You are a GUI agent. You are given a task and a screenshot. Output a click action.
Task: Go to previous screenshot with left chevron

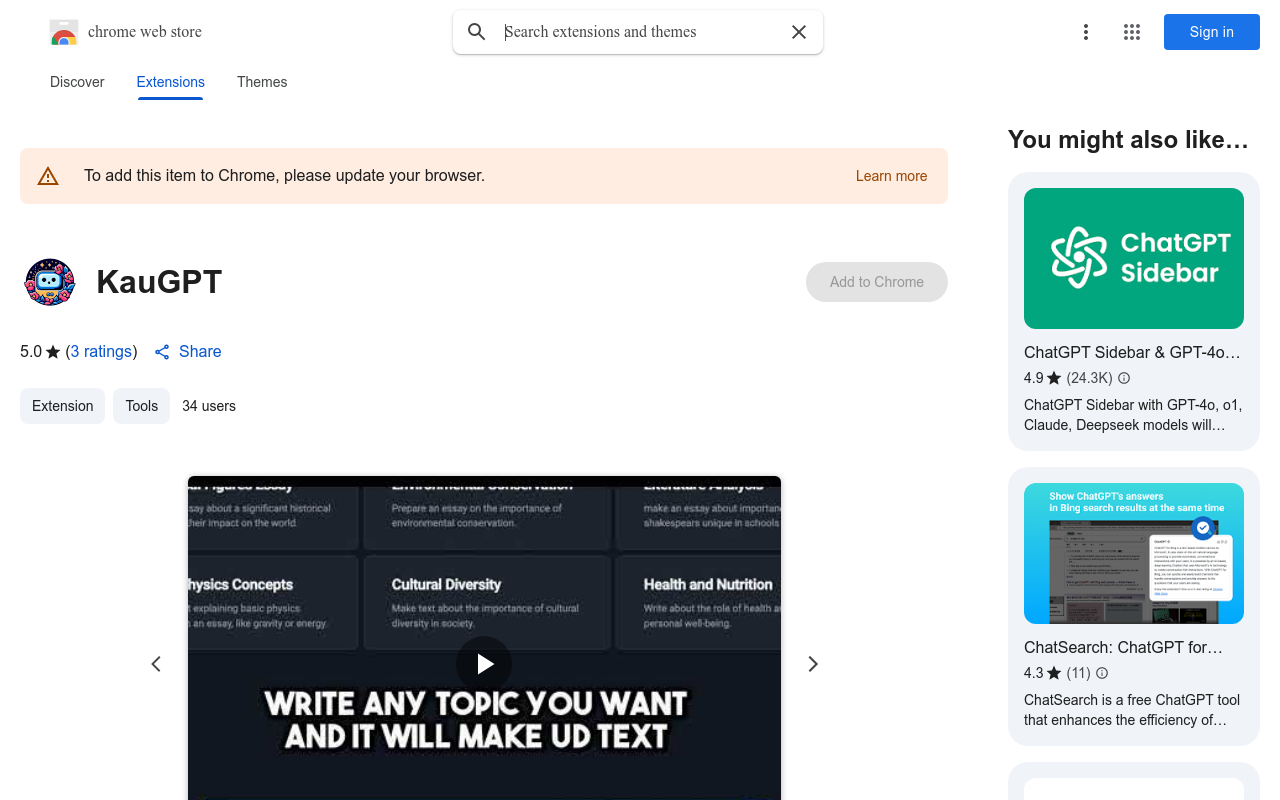pyautogui.click(x=156, y=664)
